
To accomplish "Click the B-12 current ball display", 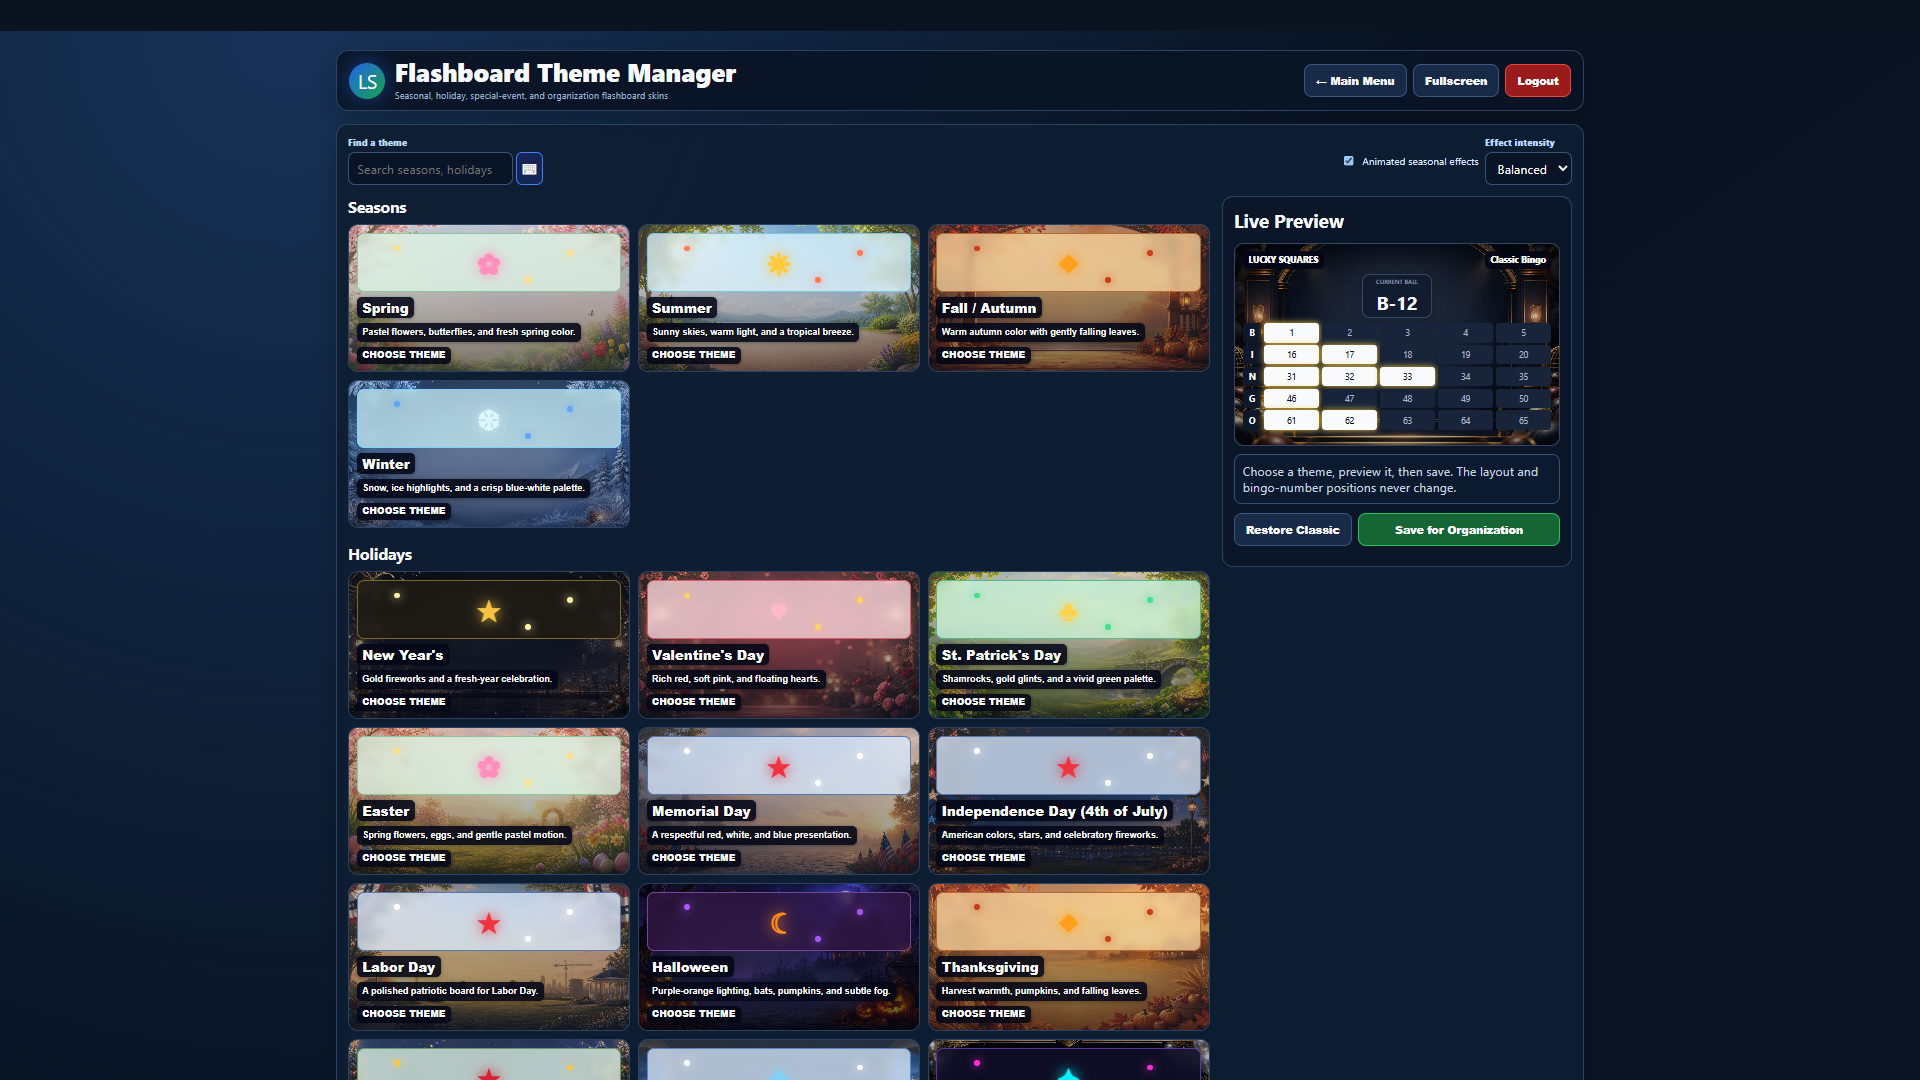I will click(x=1397, y=297).
